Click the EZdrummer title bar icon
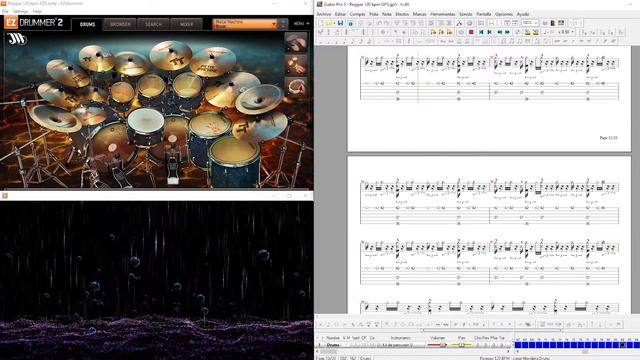The image size is (640, 360). click(3, 4)
